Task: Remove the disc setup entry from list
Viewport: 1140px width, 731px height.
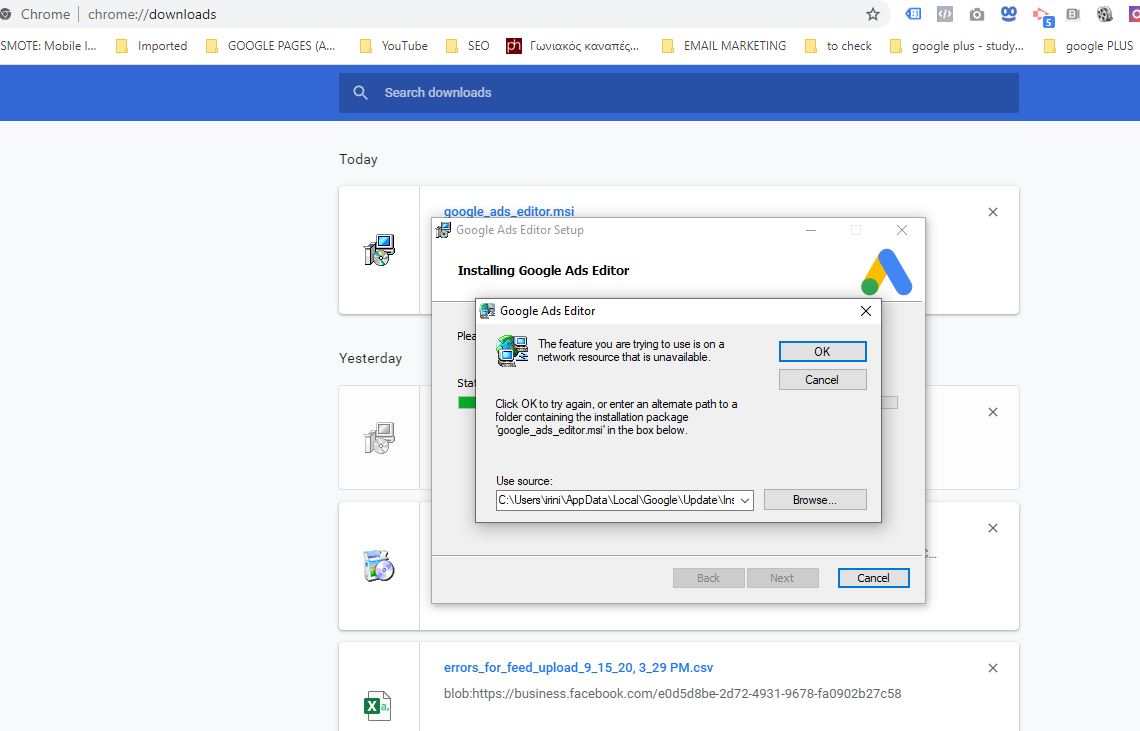Action: coord(993,528)
